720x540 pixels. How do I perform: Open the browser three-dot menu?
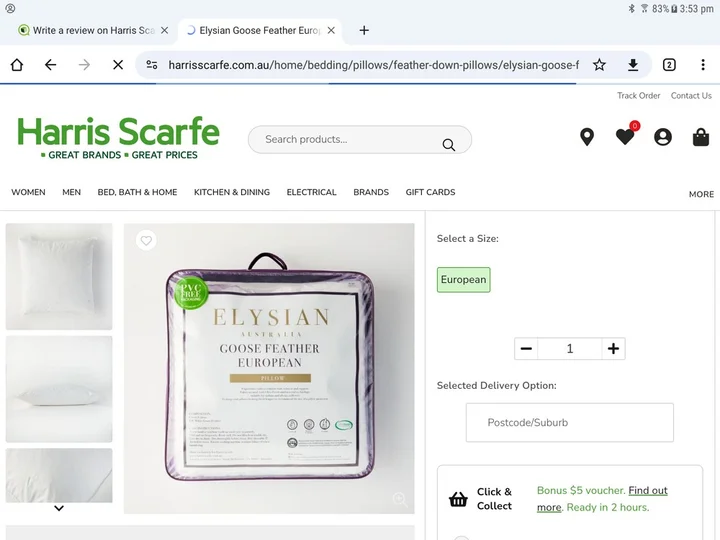[x=703, y=65]
